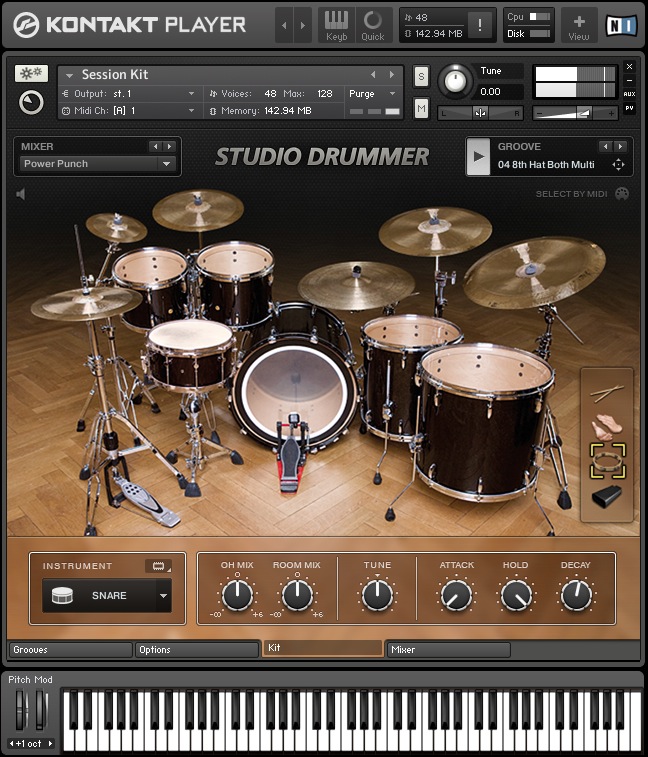Click the instrument MIDI chip icon

(x=158, y=566)
